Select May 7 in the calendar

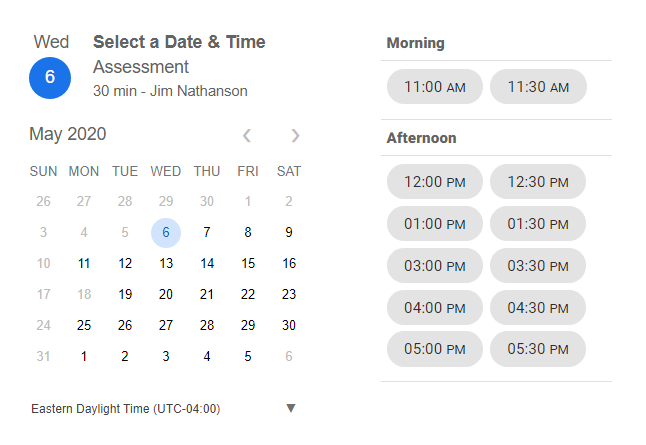pos(207,232)
